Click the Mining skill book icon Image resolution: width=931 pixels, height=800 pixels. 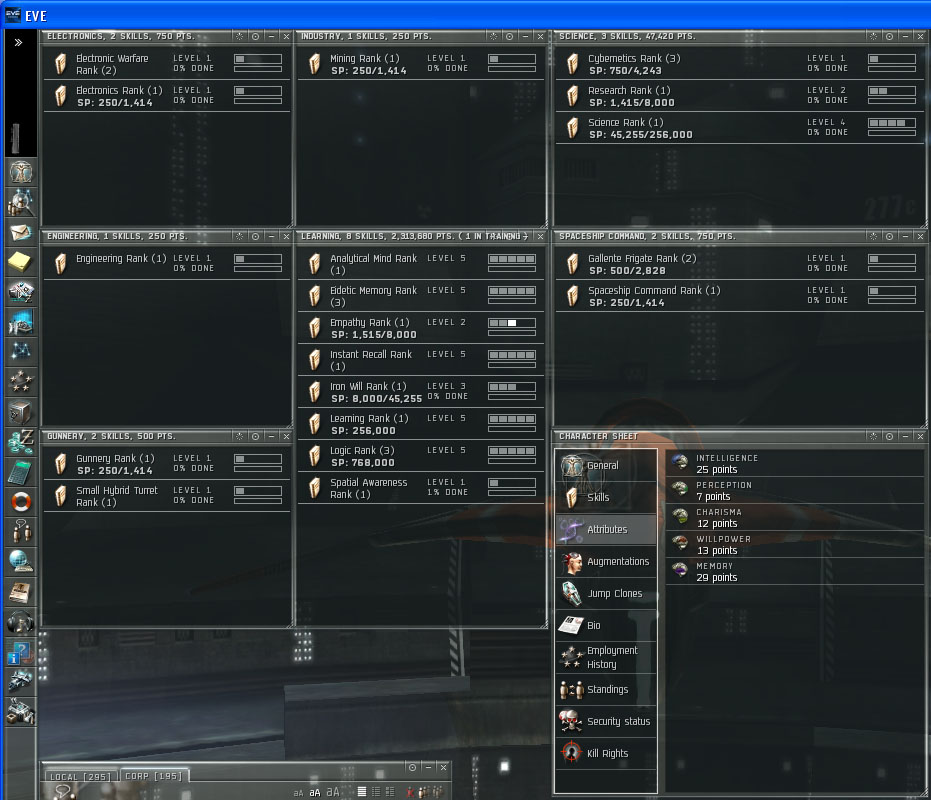(315, 64)
